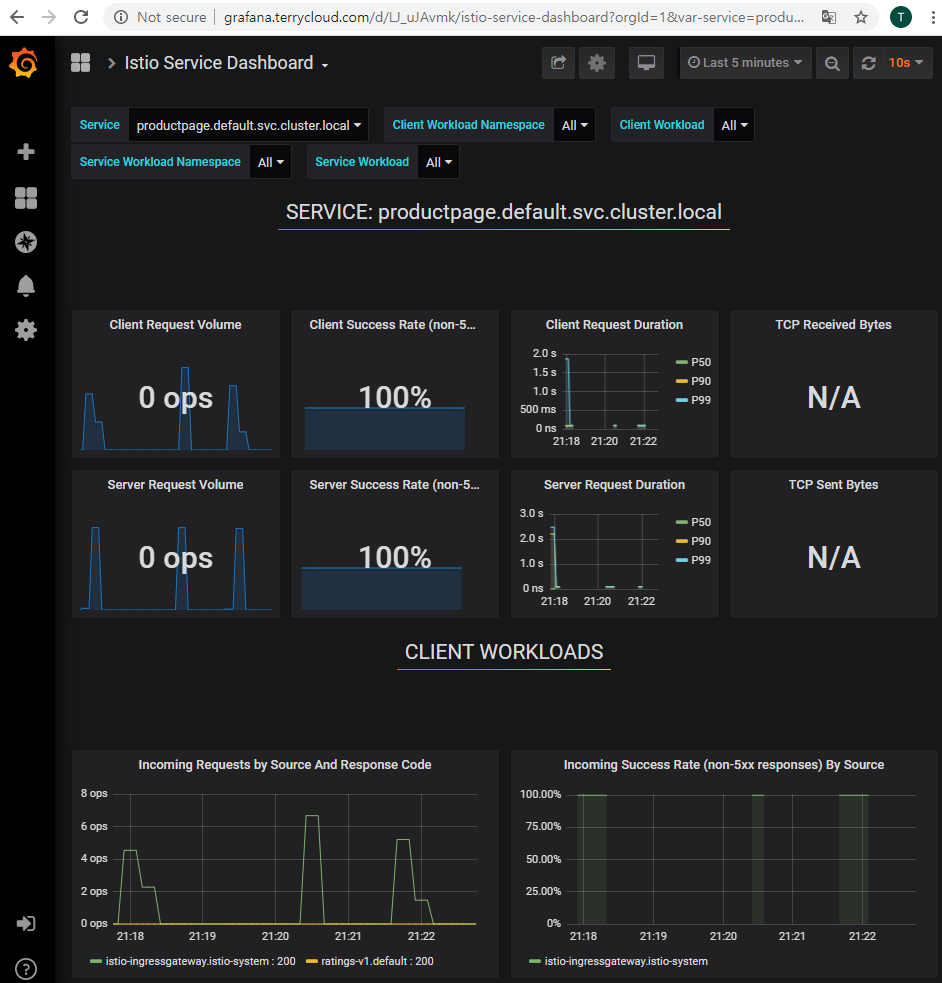Viewport: 942px width, 983px height.
Task: Reload the page with browser reload icon
Action: pyautogui.click(x=81, y=17)
